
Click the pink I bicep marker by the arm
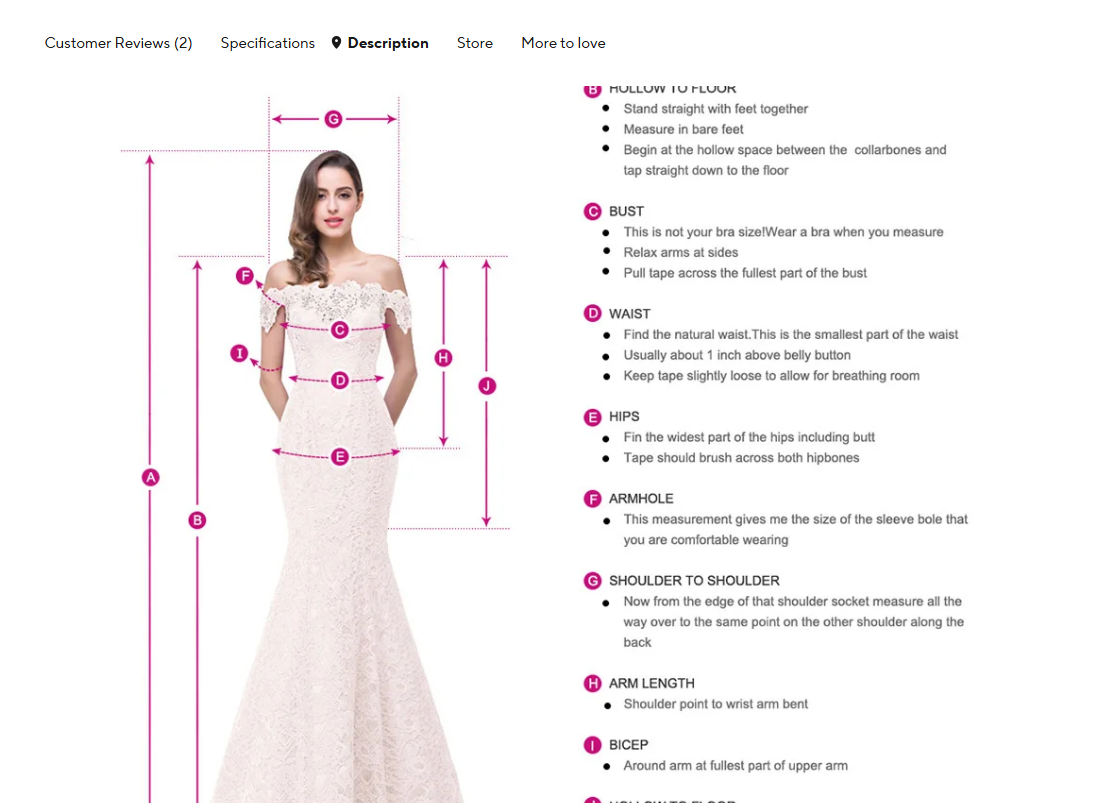coord(239,353)
